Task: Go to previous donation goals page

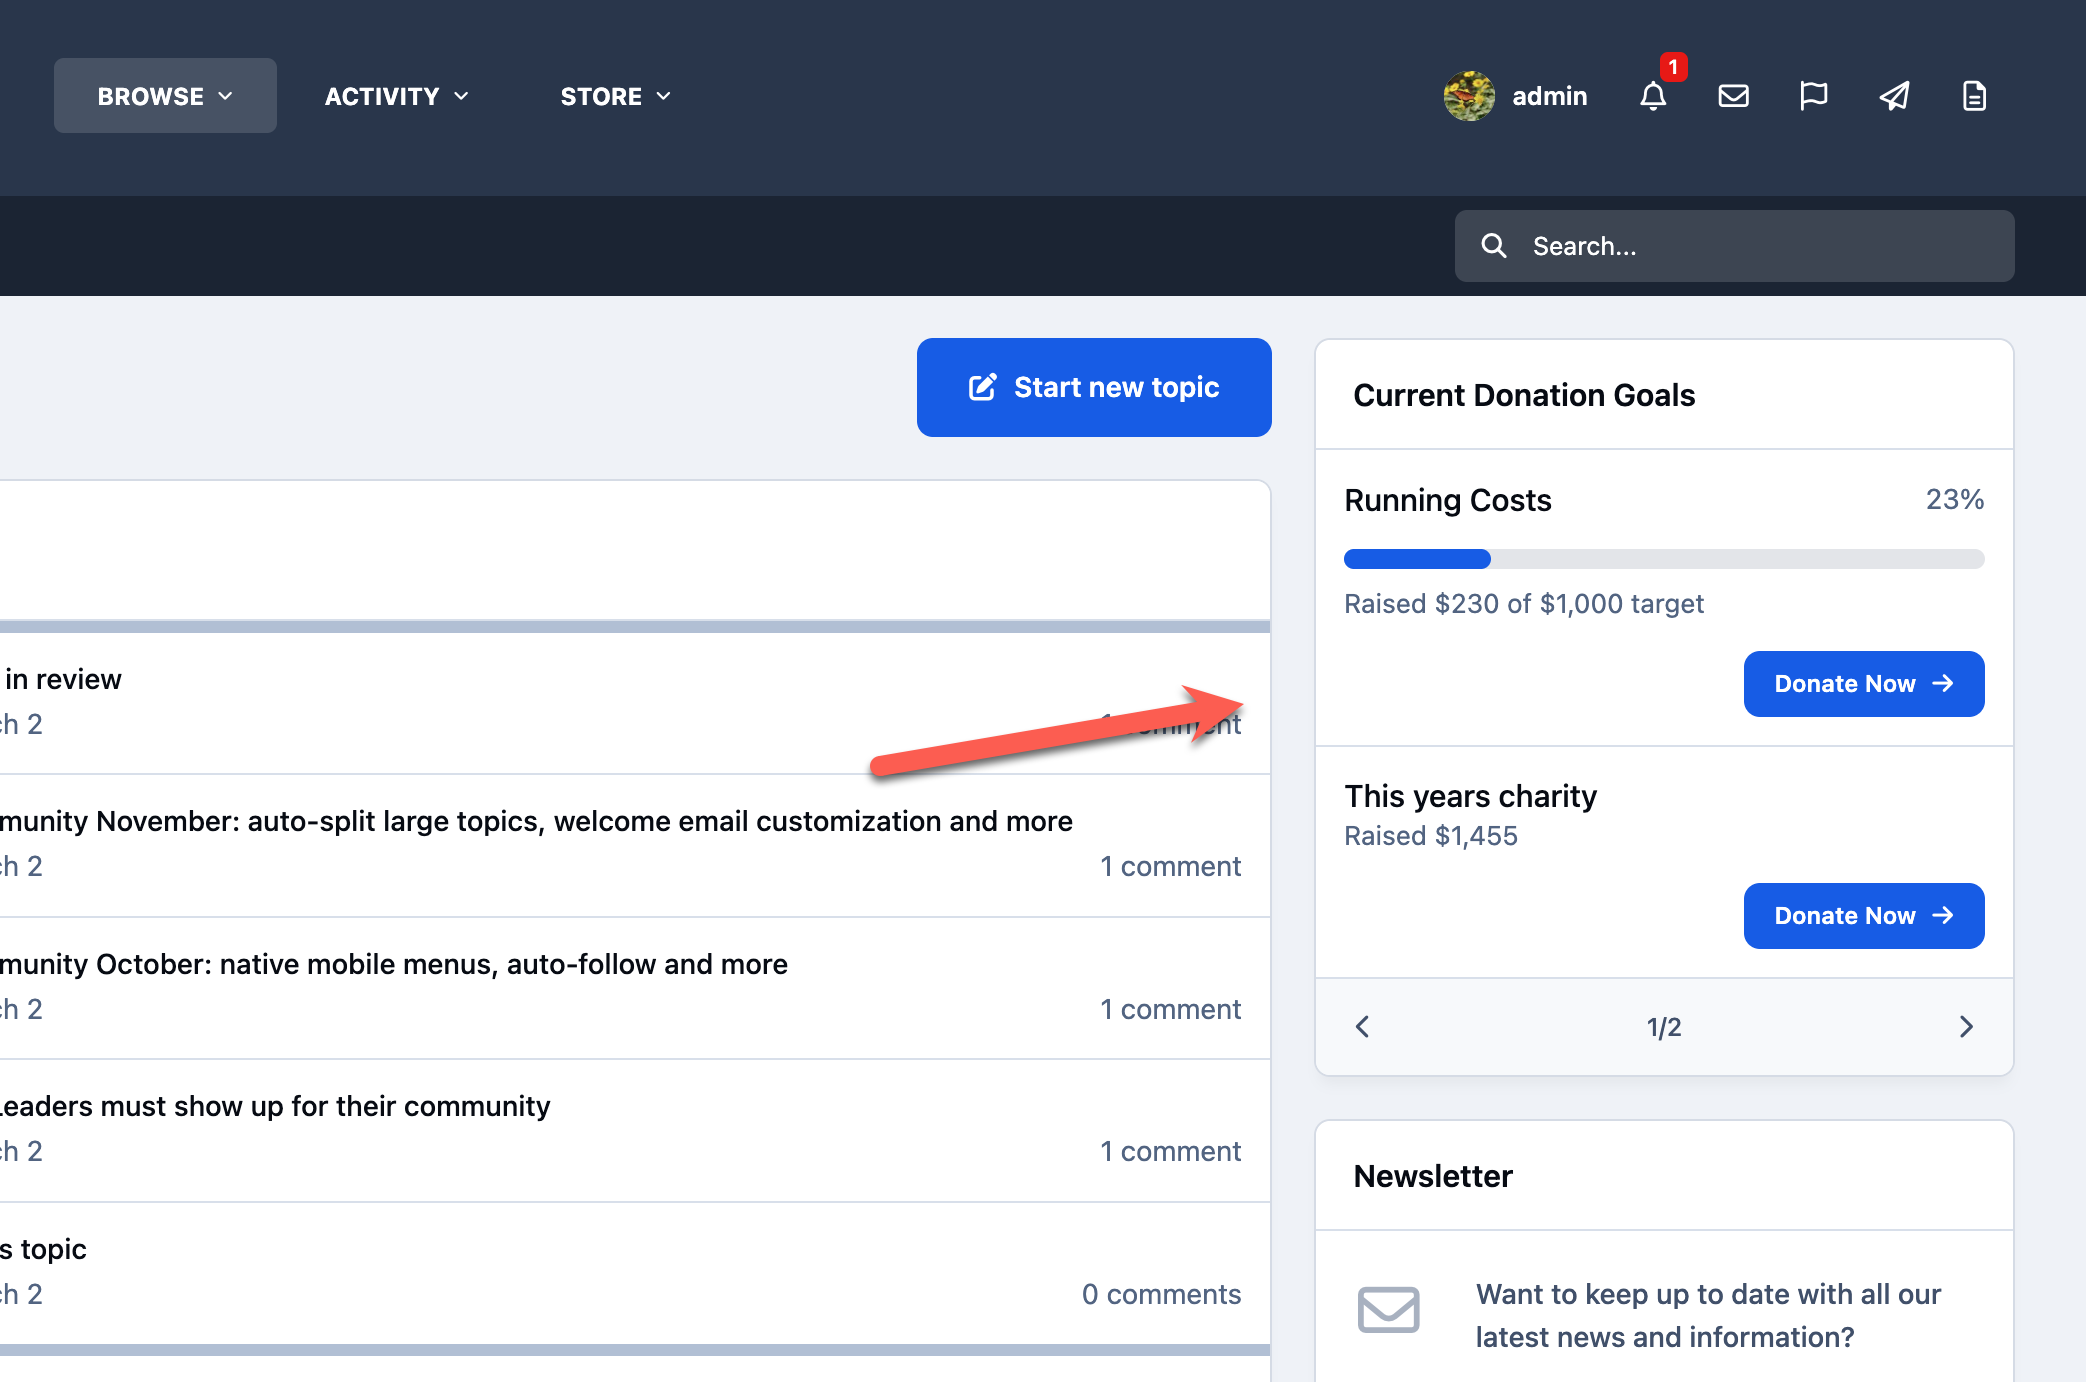Action: [x=1362, y=1027]
